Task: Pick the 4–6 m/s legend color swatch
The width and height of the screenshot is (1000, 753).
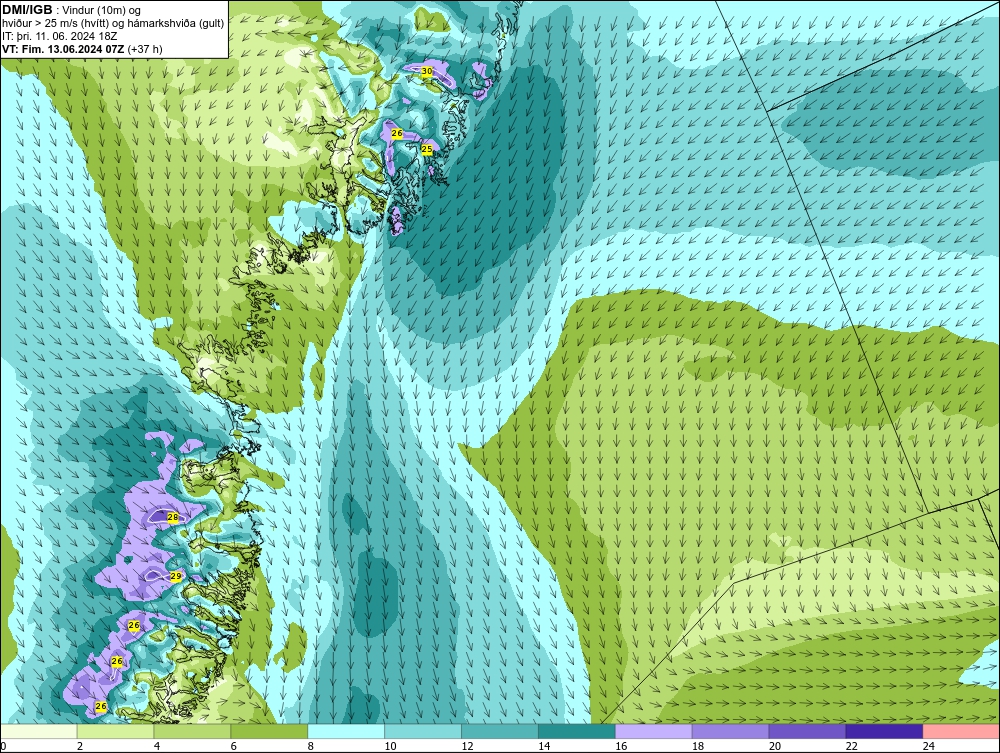Action: coord(192,731)
